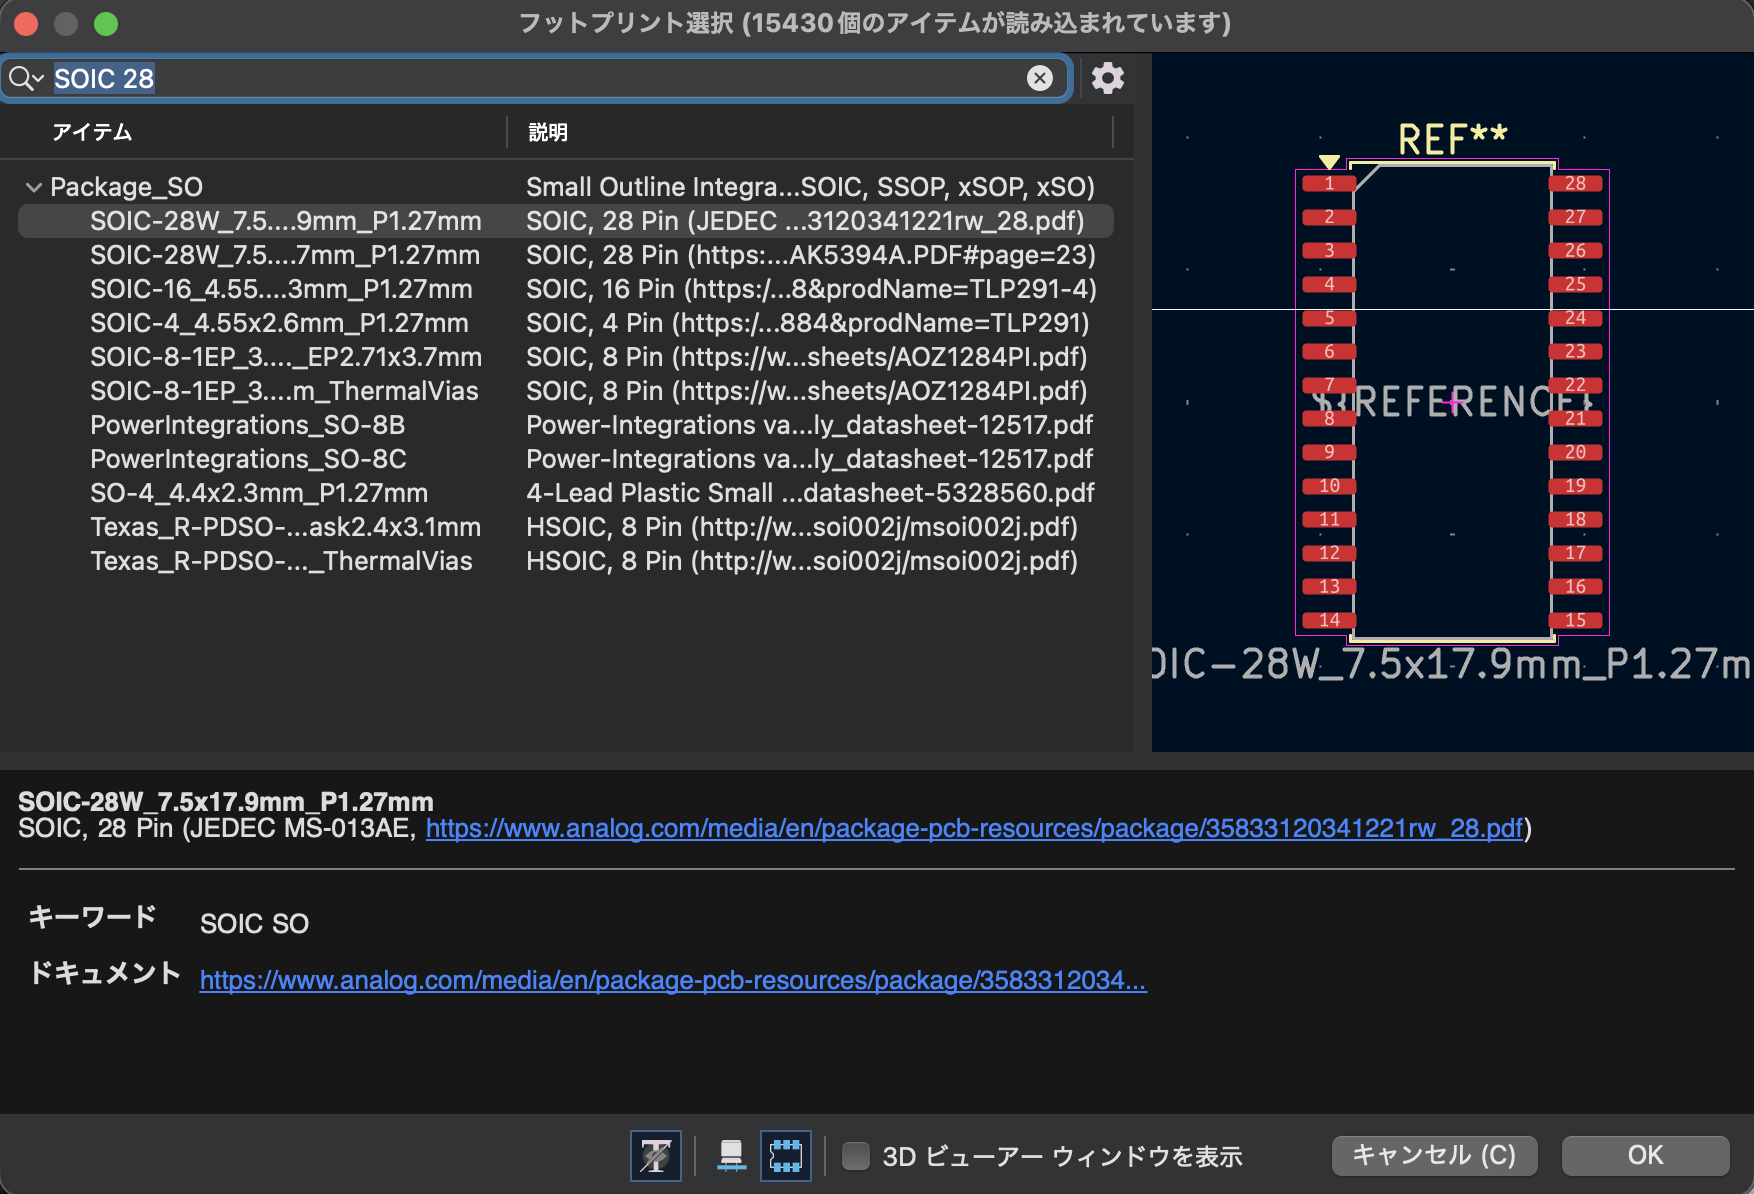Toggle footprint text display icon

[x=656, y=1156]
